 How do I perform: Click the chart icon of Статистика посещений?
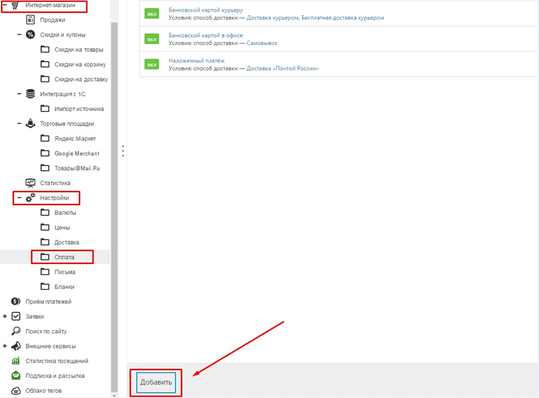tap(16, 361)
